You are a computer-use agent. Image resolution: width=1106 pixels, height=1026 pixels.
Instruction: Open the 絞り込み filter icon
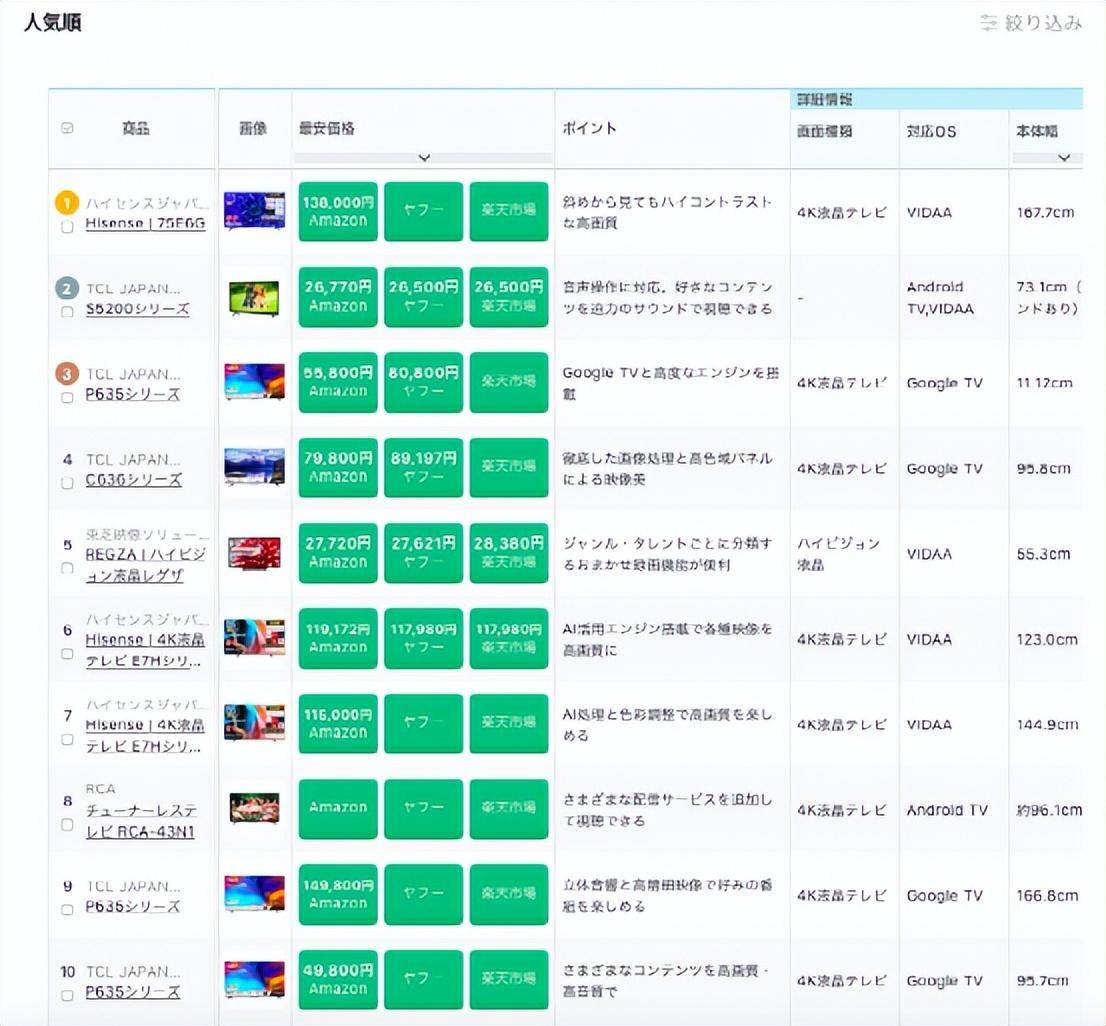click(x=989, y=23)
